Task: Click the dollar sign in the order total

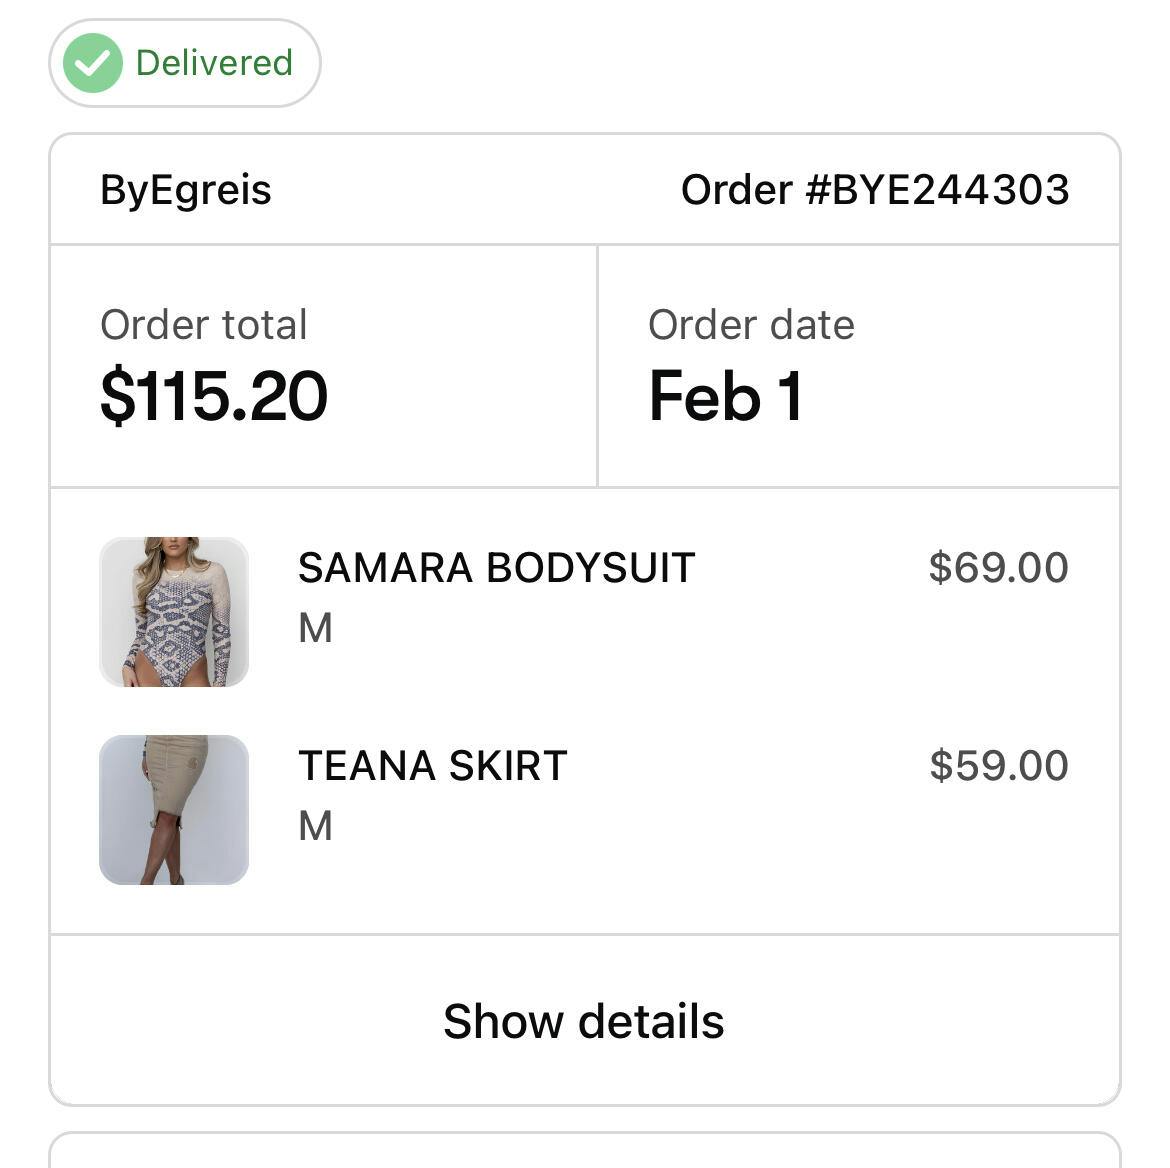Action: click(118, 396)
